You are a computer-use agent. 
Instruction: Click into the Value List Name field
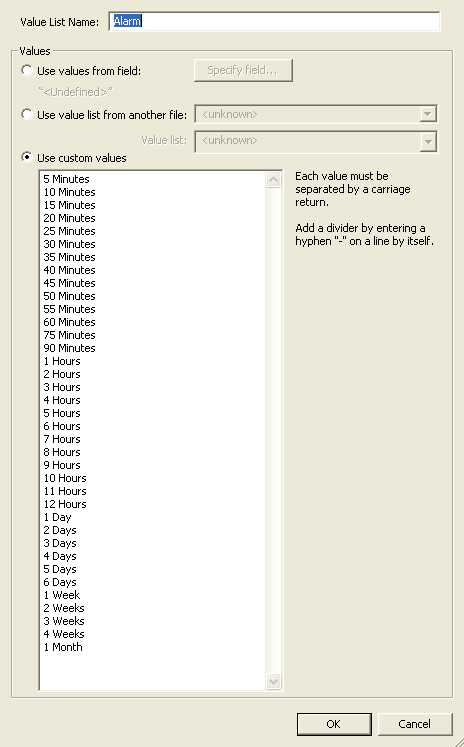click(x=274, y=21)
